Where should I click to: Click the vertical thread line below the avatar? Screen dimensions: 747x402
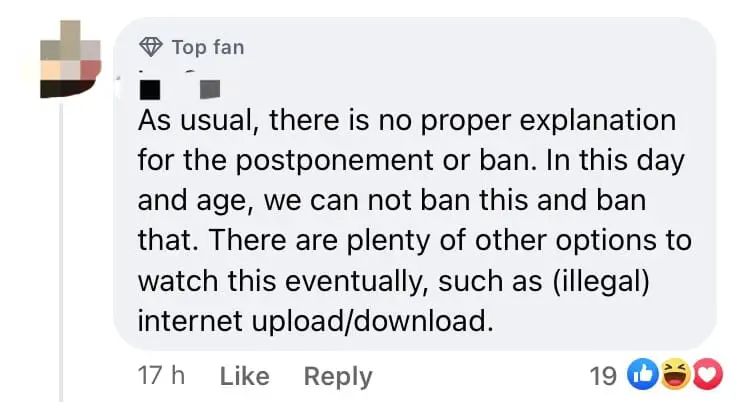point(64,250)
